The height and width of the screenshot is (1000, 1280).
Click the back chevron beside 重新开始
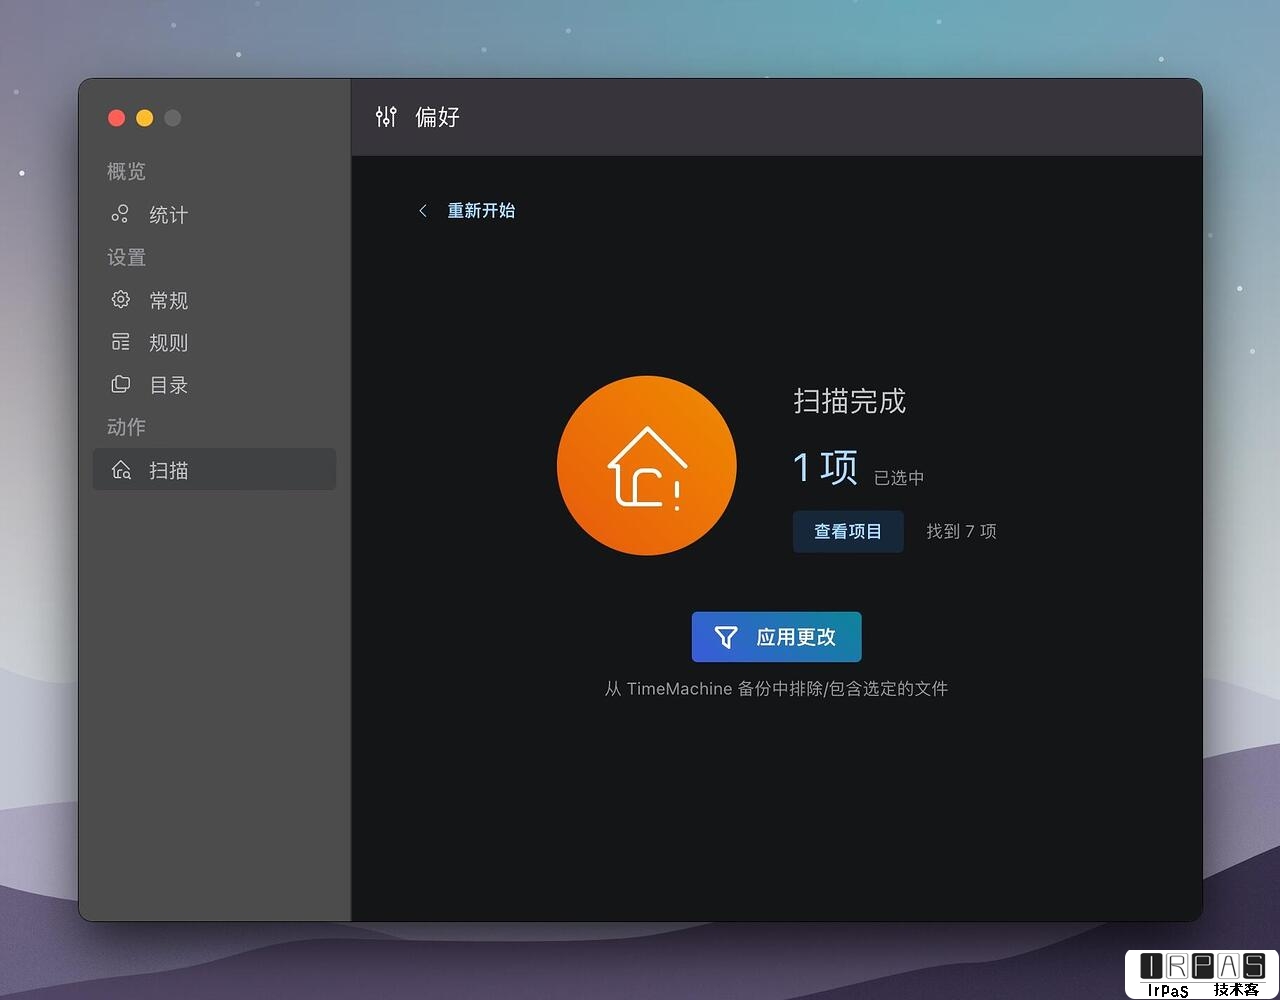(423, 211)
